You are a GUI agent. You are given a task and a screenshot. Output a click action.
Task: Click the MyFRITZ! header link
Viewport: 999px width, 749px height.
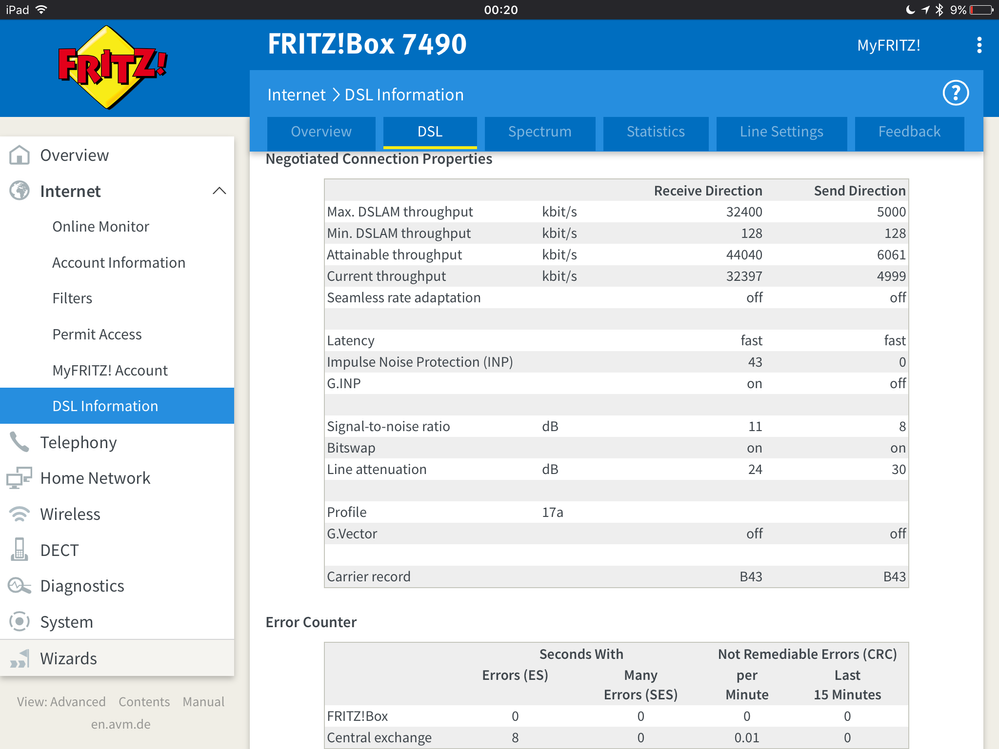pyautogui.click(x=888, y=45)
